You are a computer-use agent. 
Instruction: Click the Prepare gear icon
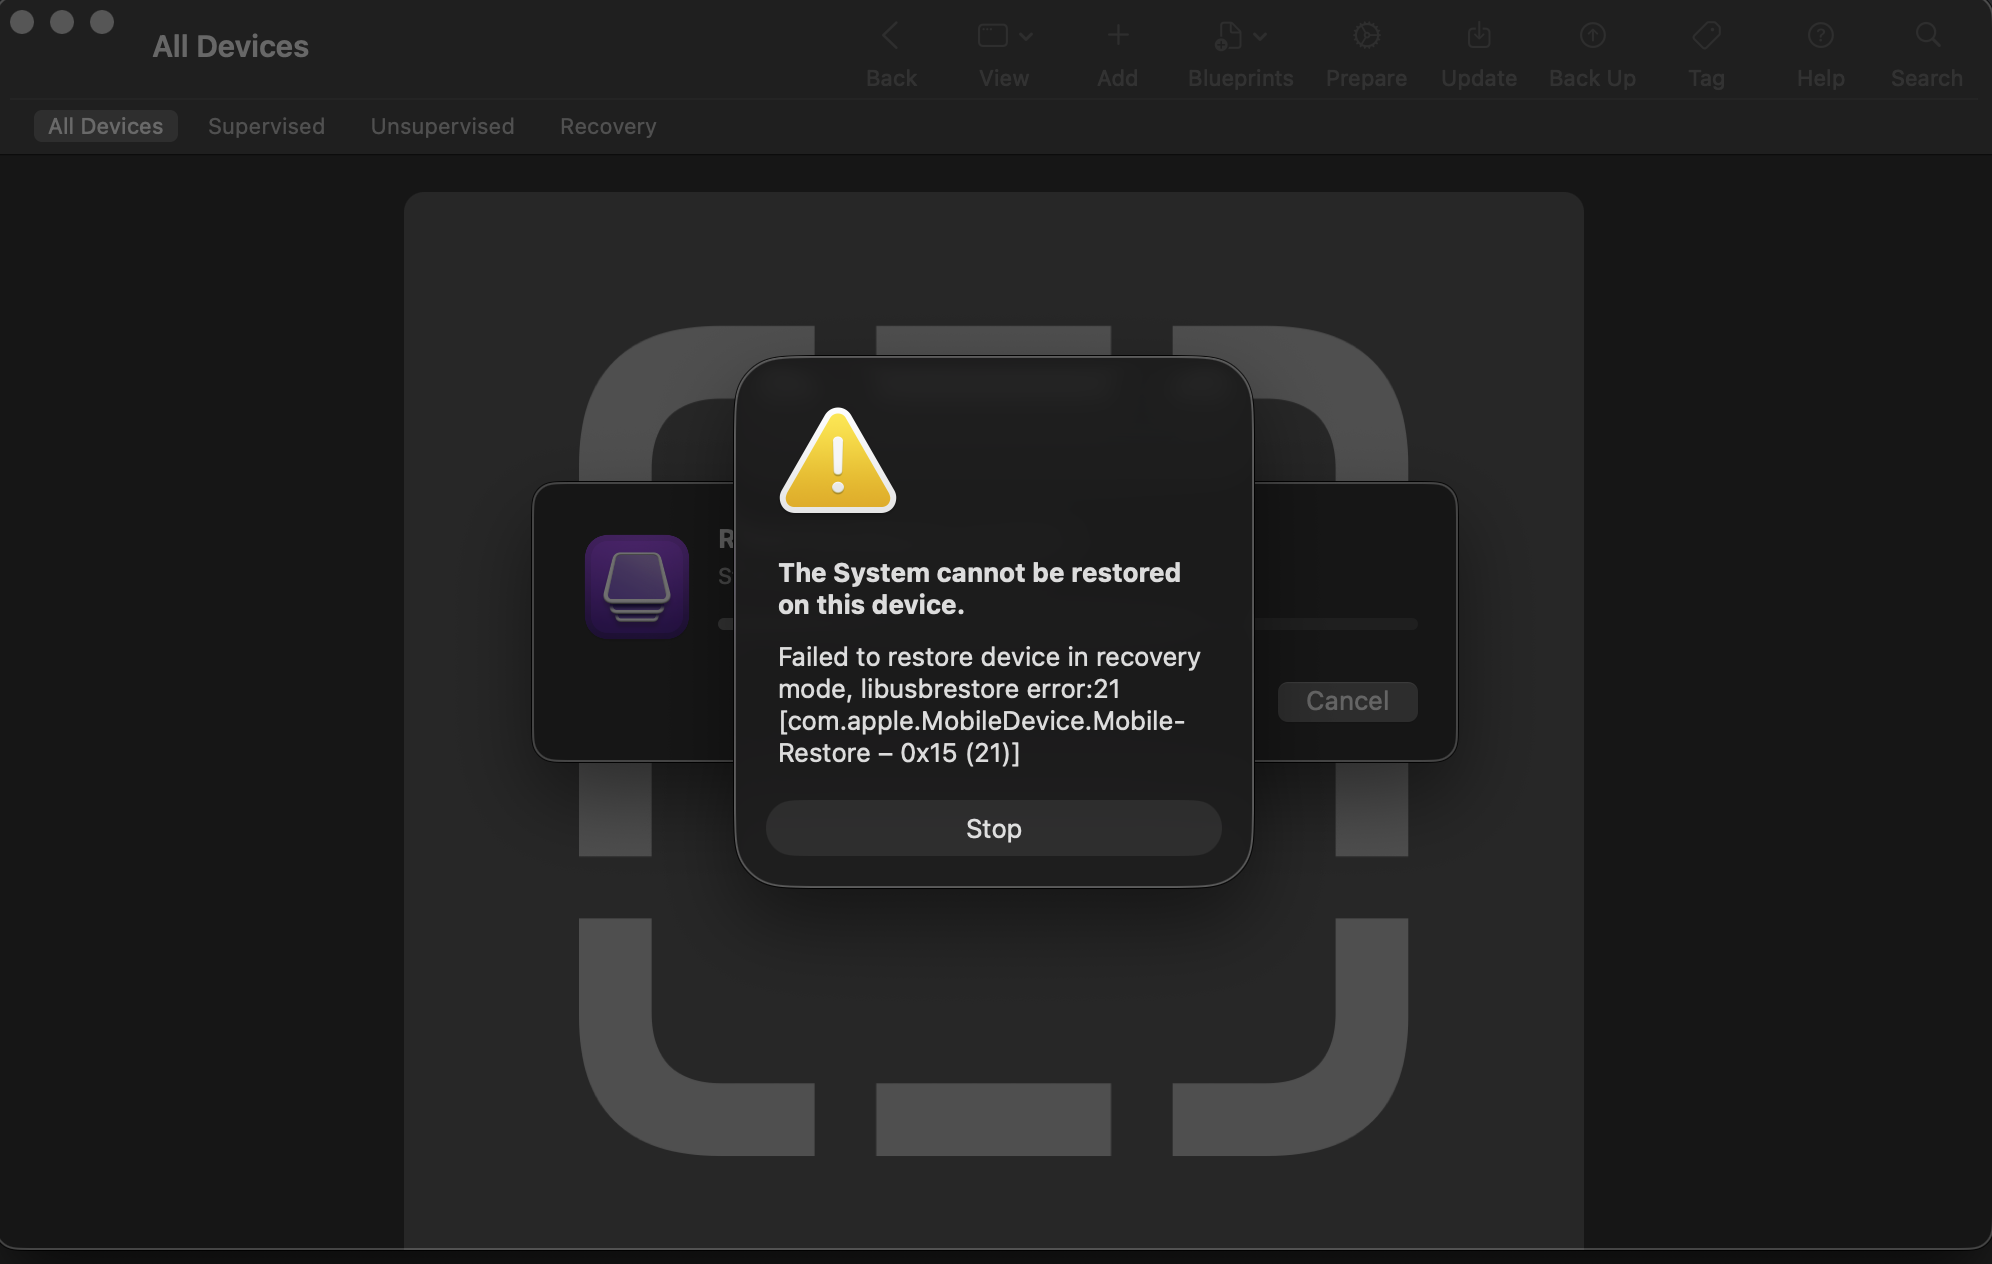pos(1366,36)
